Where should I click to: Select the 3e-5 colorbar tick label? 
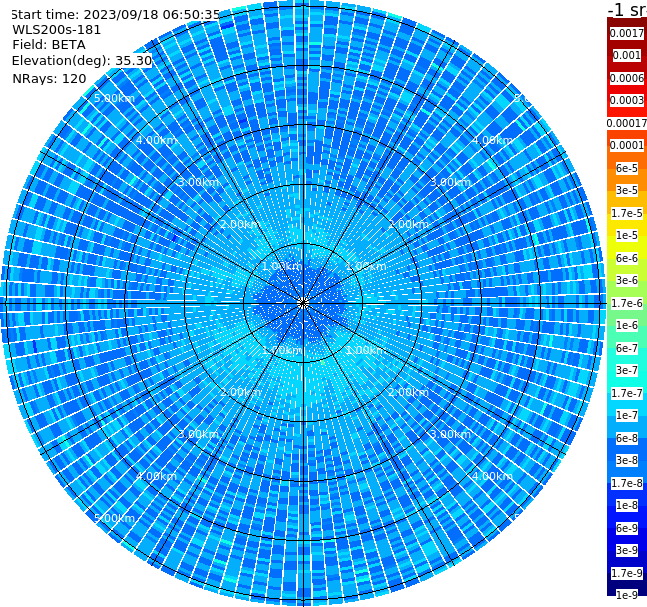[x=627, y=190]
